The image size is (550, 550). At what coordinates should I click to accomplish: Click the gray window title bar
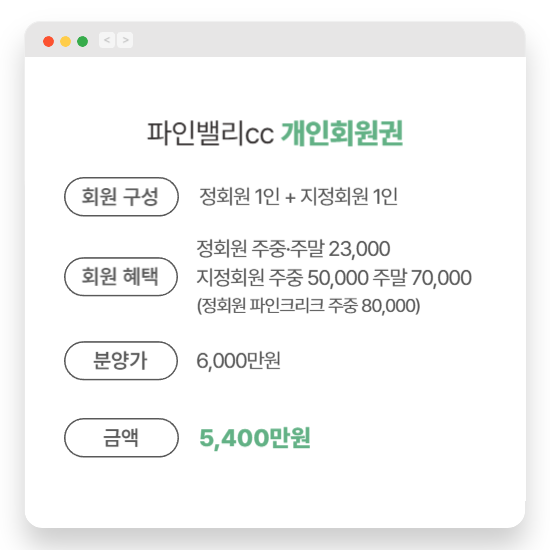[275, 39]
